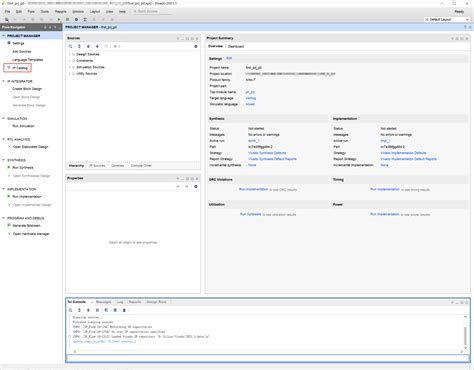This screenshot has height=370, width=474.
Task: Open the Tools menu
Action: pyautogui.click(x=45, y=11)
